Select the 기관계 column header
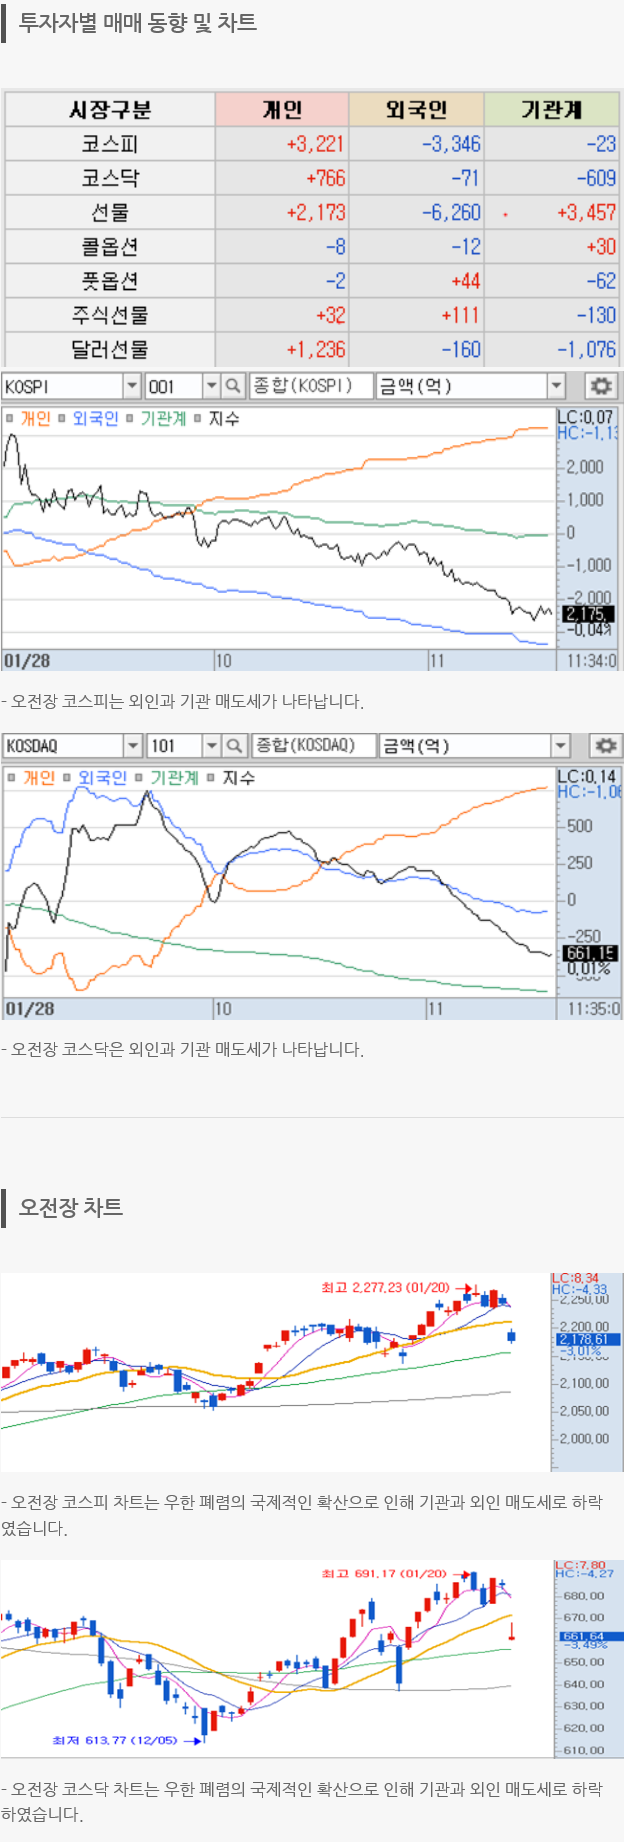 [551, 109]
